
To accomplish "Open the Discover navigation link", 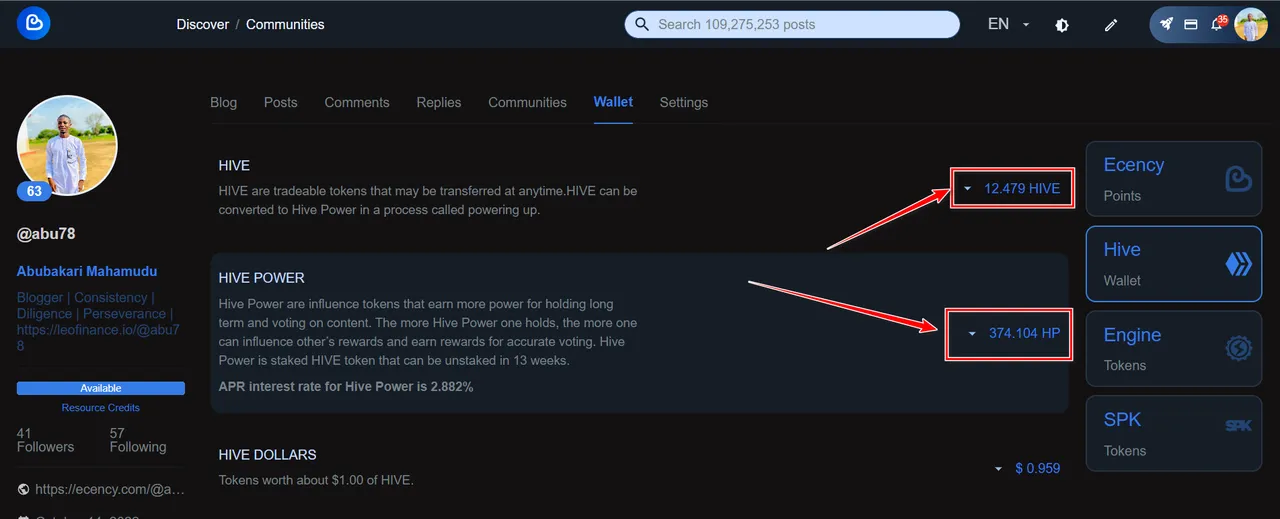I will [x=203, y=24].
